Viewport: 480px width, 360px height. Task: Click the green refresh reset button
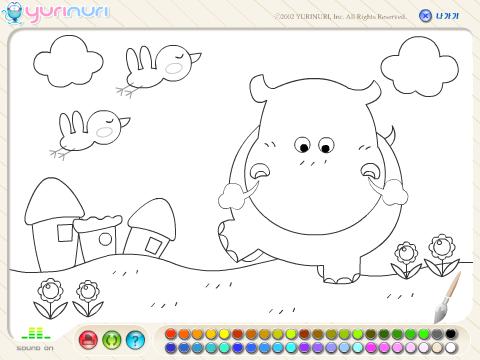[112, 340]
